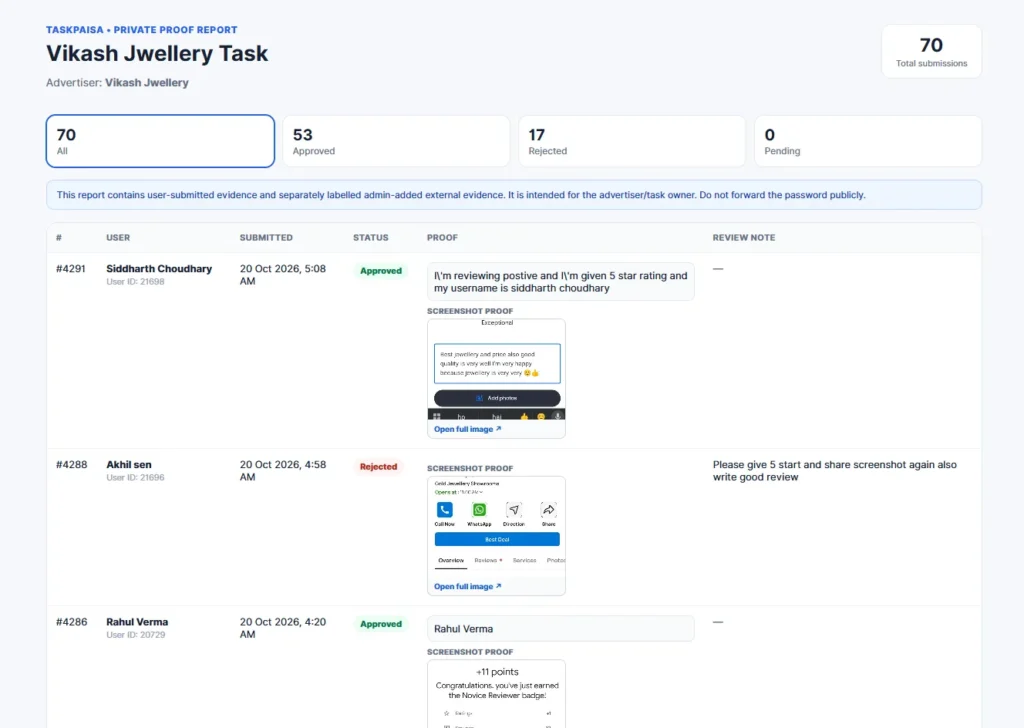Click the review text box in Siddharth's screenshot
This screenshot has width=1024, height=728.
497,363
